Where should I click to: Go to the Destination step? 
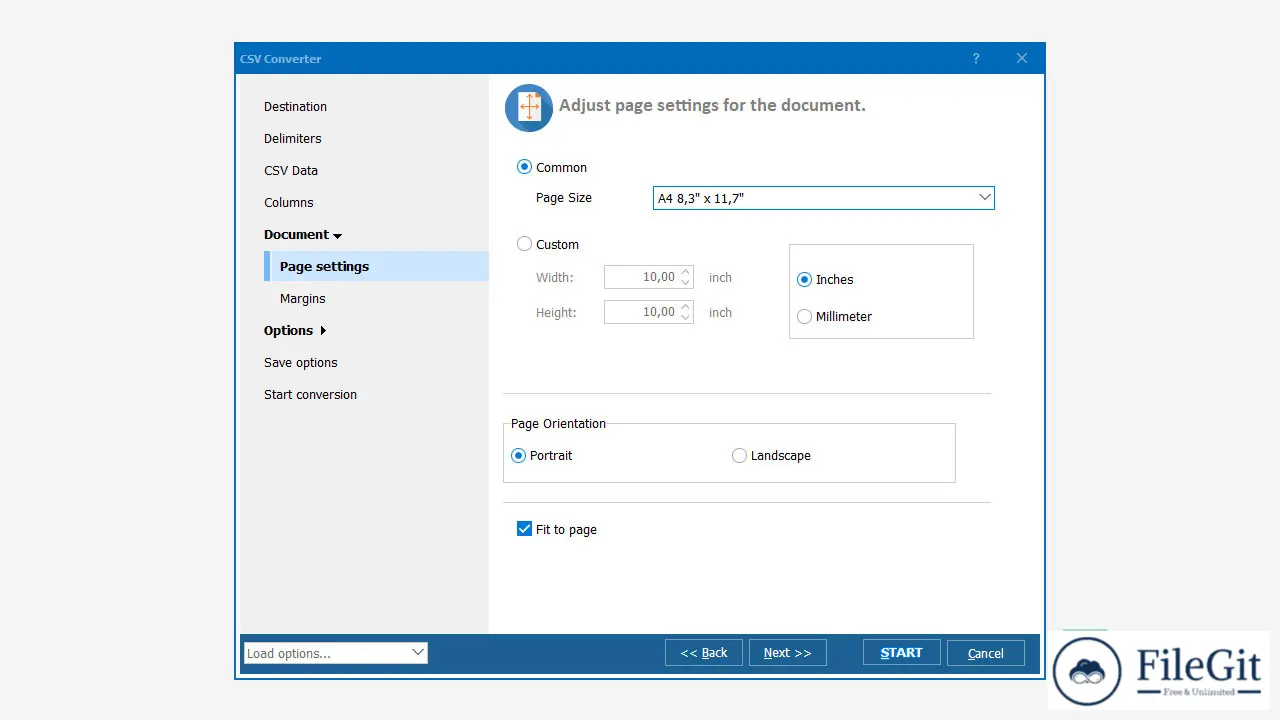(295, 106)
